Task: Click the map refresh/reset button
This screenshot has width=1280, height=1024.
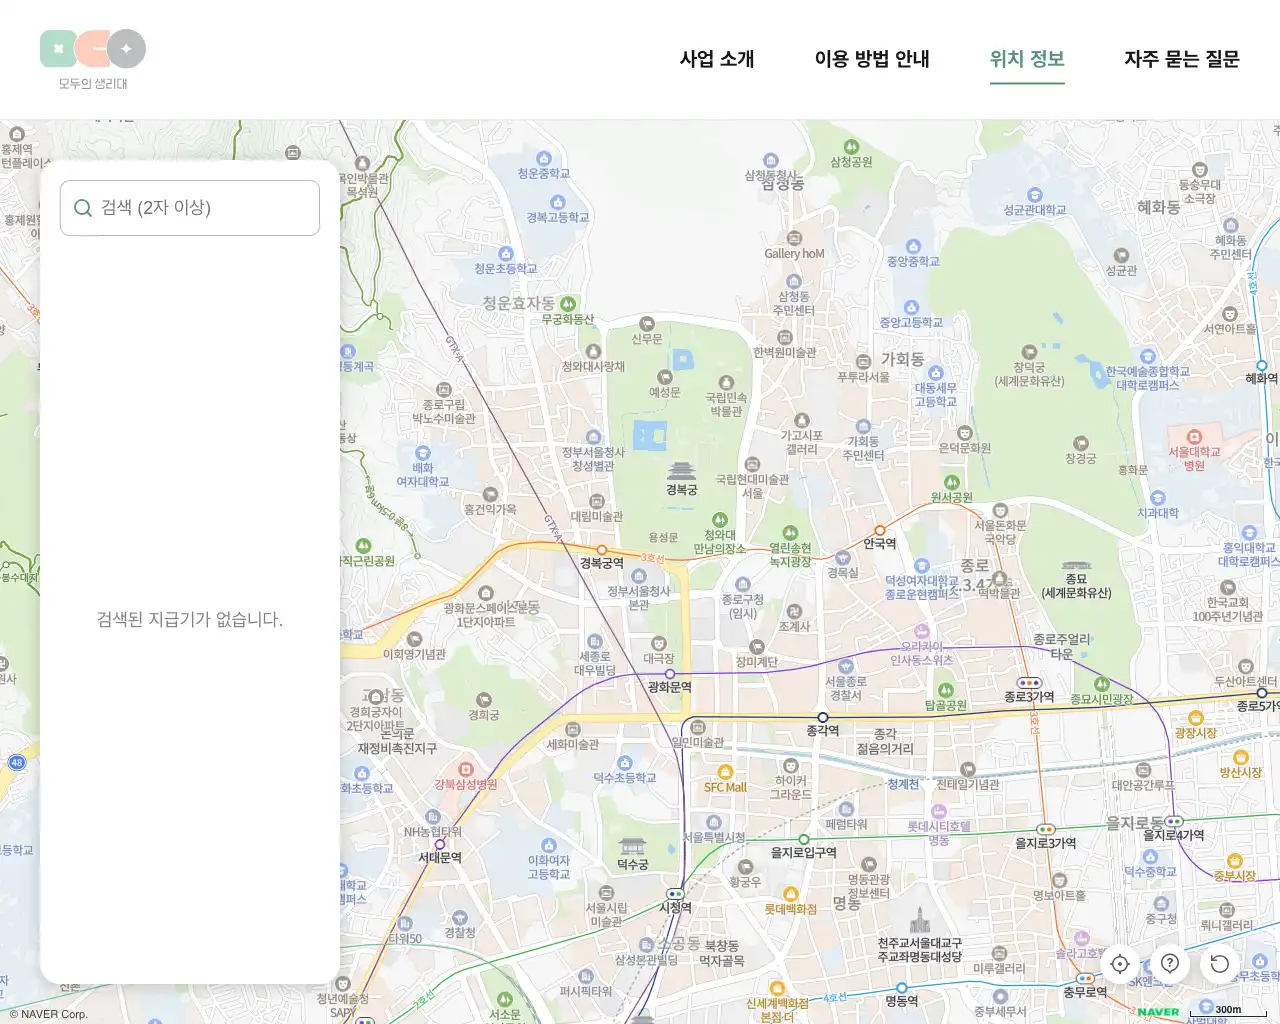Action: 1220,964
